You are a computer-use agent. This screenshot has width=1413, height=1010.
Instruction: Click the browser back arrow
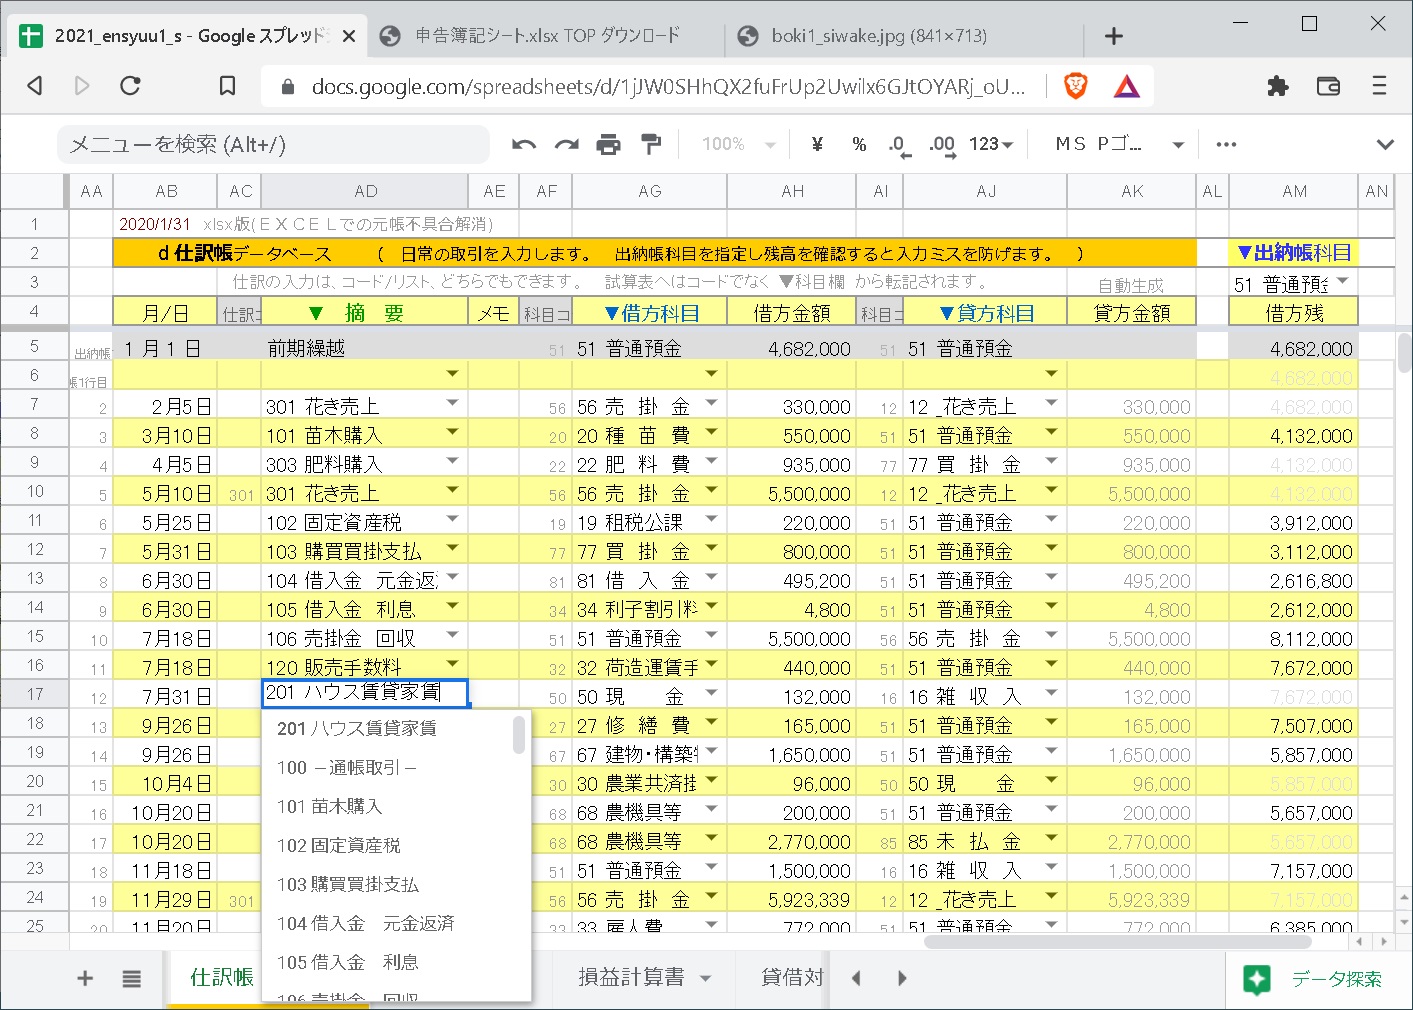(x=35, y=86)
